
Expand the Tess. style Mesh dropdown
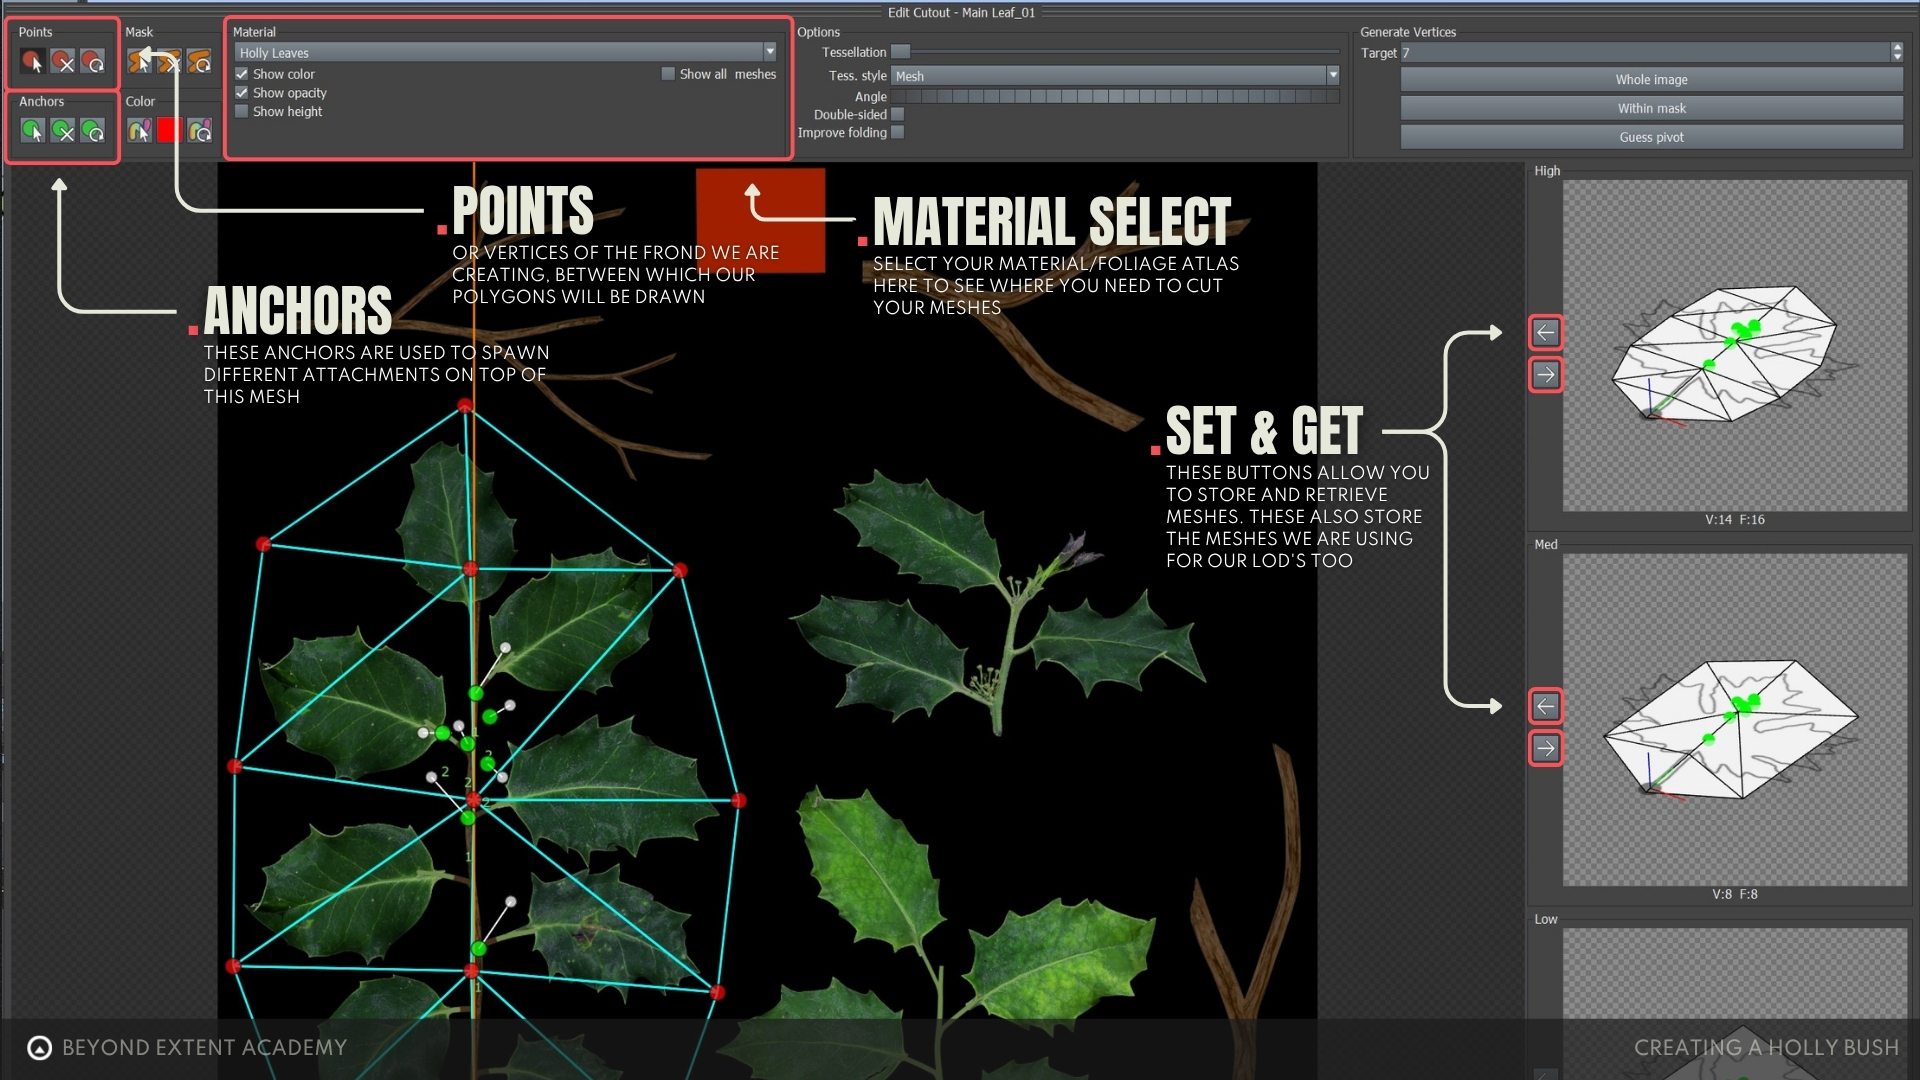coord(1332,76)
